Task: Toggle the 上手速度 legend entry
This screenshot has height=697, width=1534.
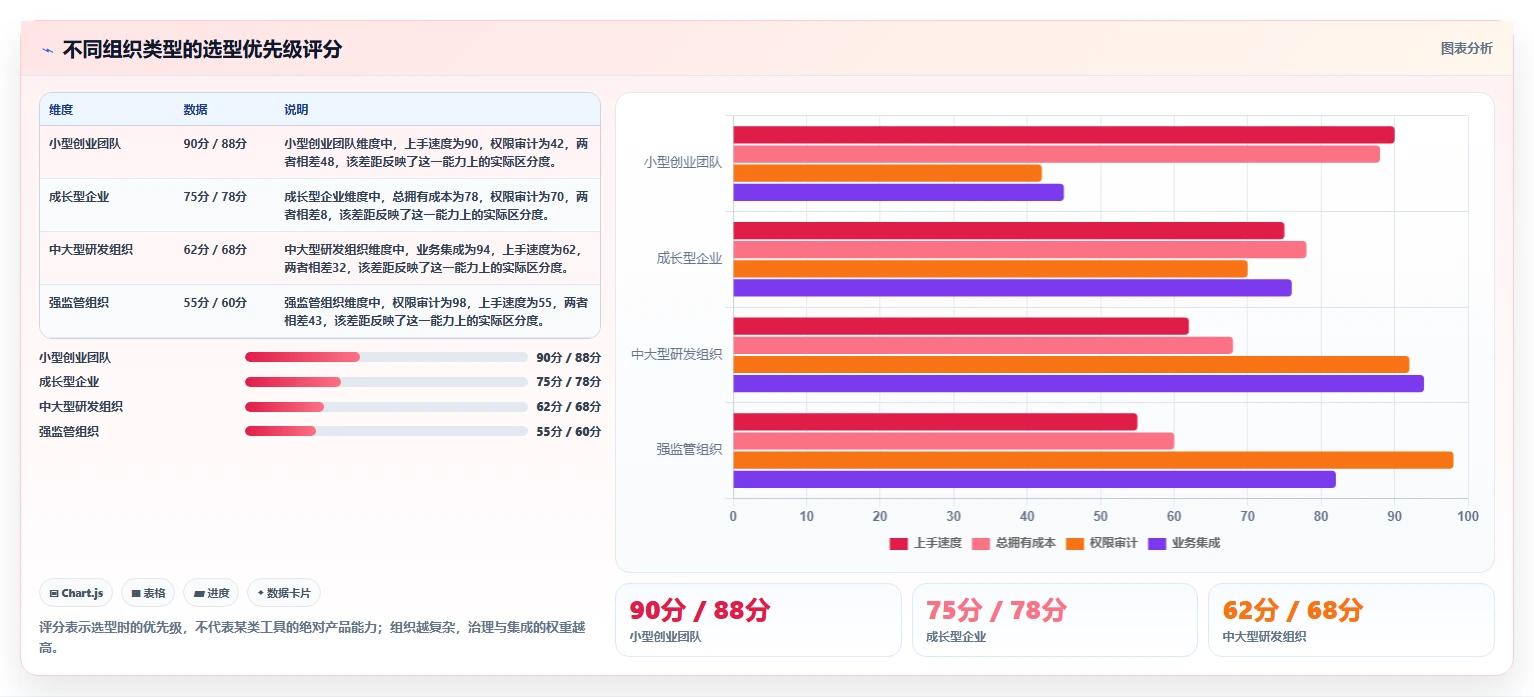Action: coord(926,543)
